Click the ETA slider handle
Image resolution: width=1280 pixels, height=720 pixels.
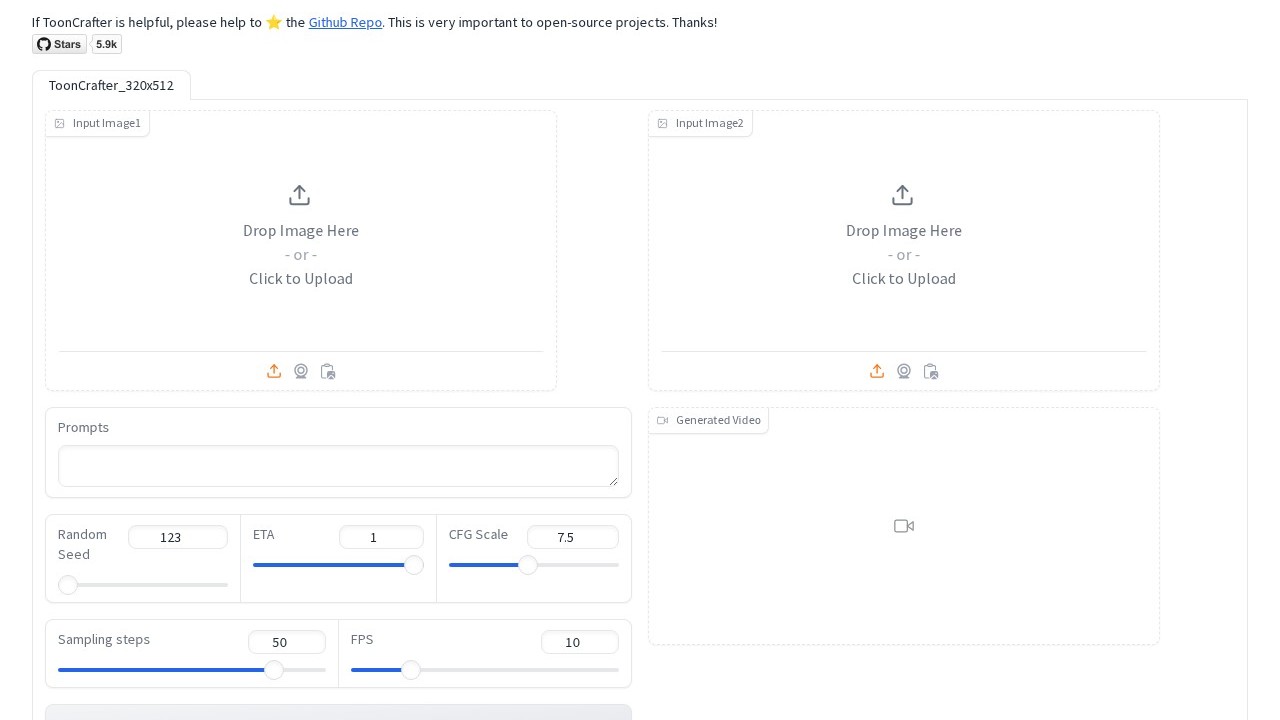[x=414, y=565]
